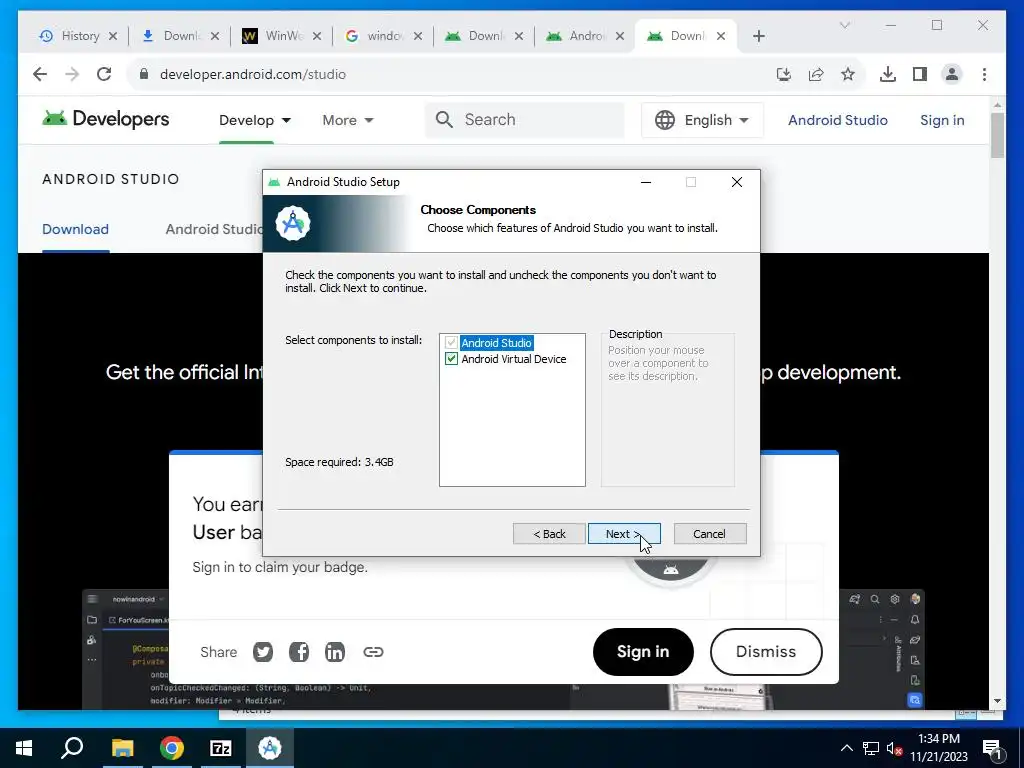Open Windows taskbar search
1024x768 pixels.
click(72, 748)
